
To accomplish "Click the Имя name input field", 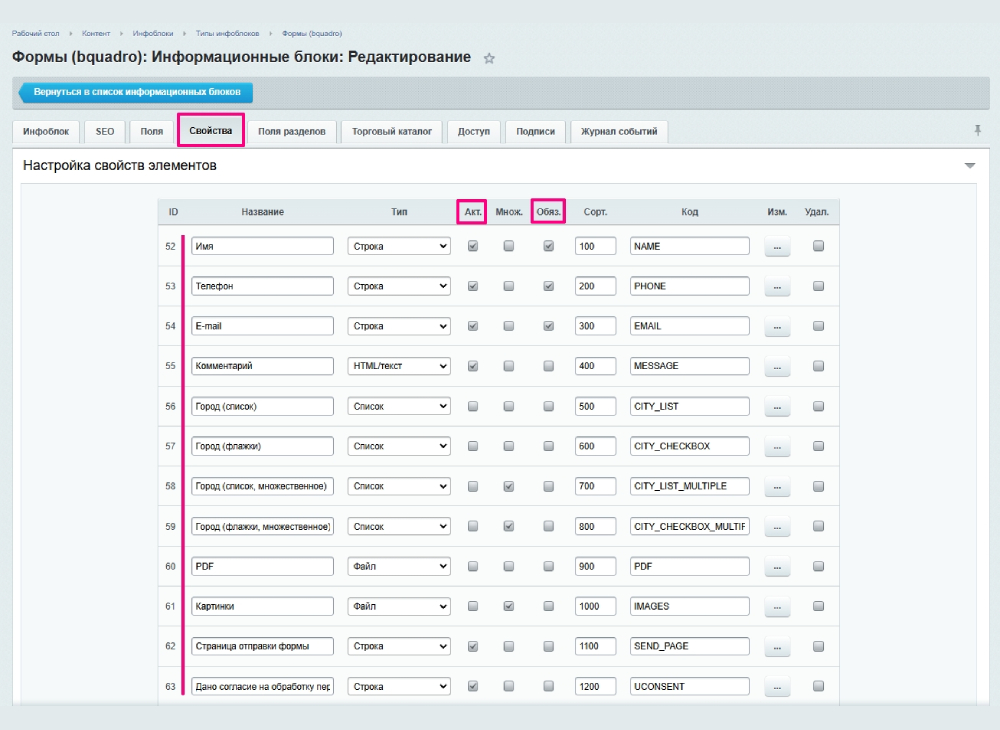I will tap(262, 246).
